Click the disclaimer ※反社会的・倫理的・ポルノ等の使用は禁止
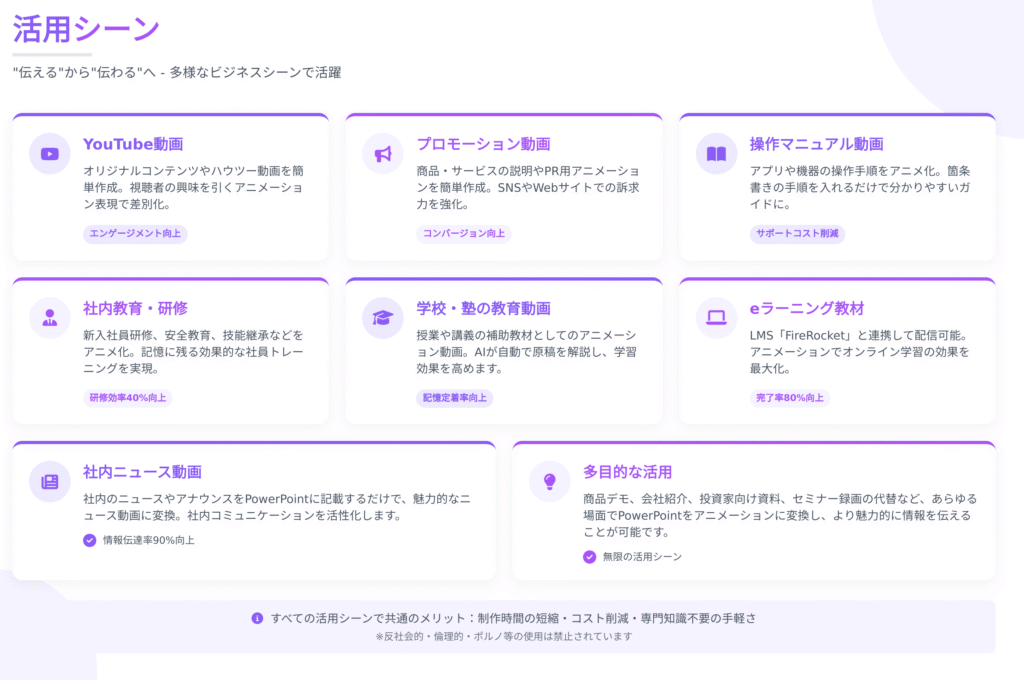Image resolution: width=1024 pixels, height=680 pixels. [x=504, y=636]
